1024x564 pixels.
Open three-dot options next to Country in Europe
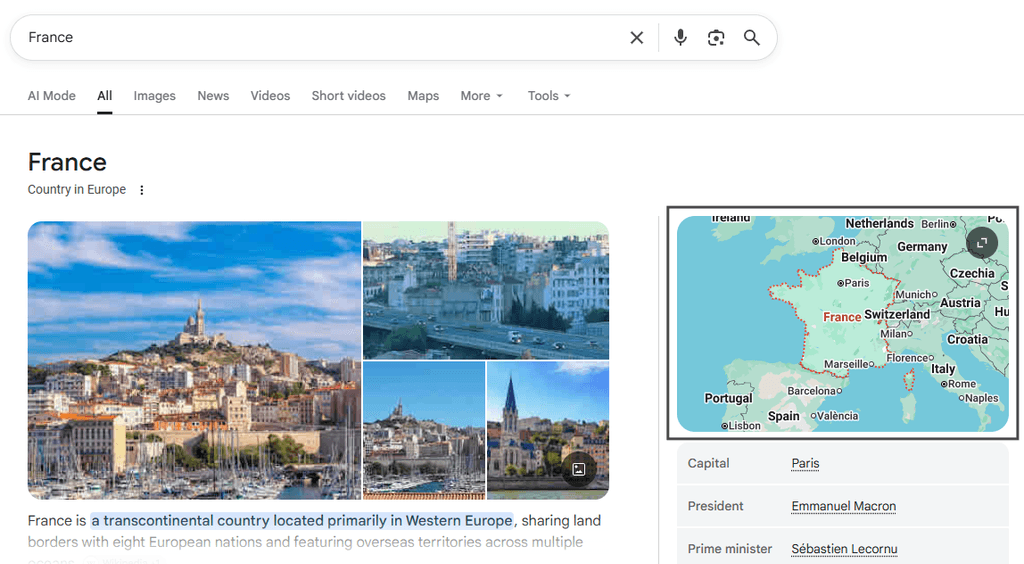[142, 190]
